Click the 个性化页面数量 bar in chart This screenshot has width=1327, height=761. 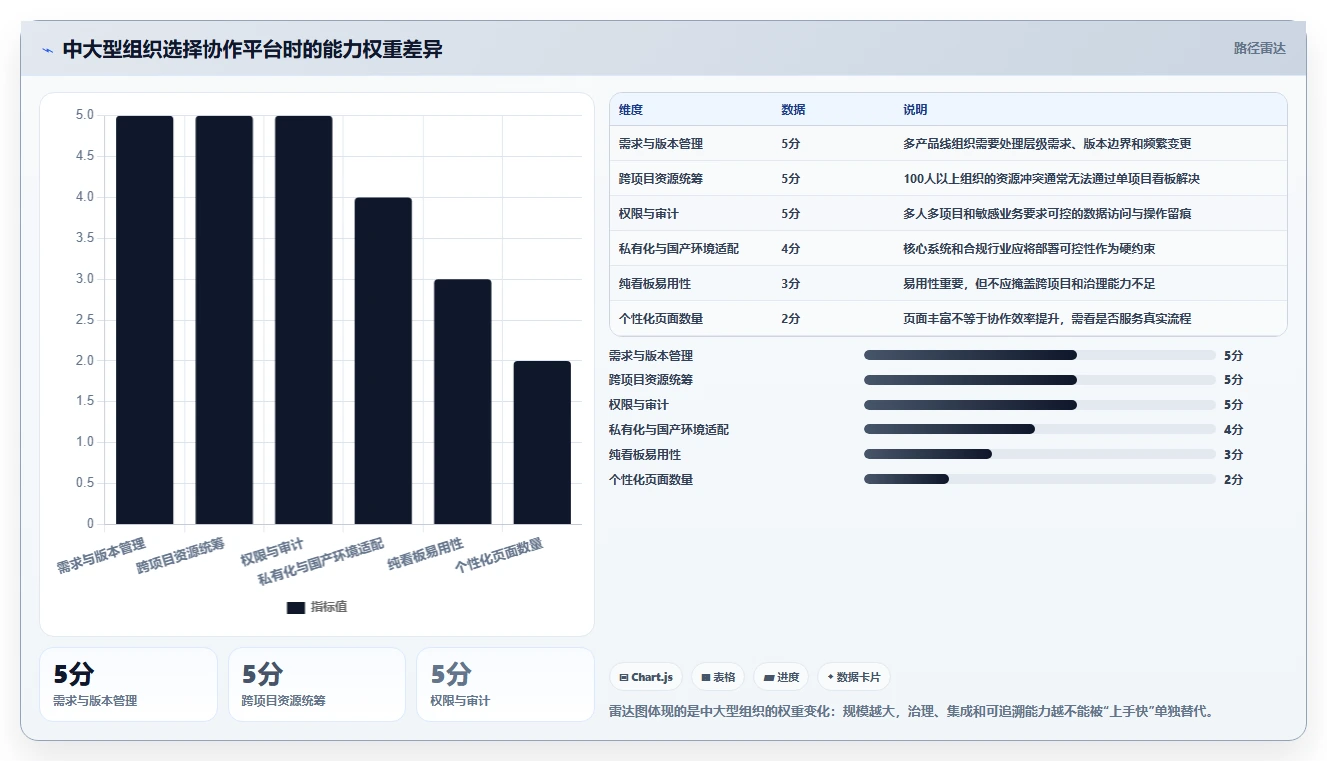pos(542,443)
